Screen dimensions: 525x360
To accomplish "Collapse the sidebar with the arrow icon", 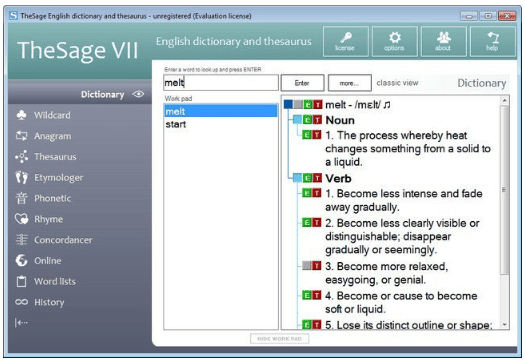I will click(x=21, y=322).
